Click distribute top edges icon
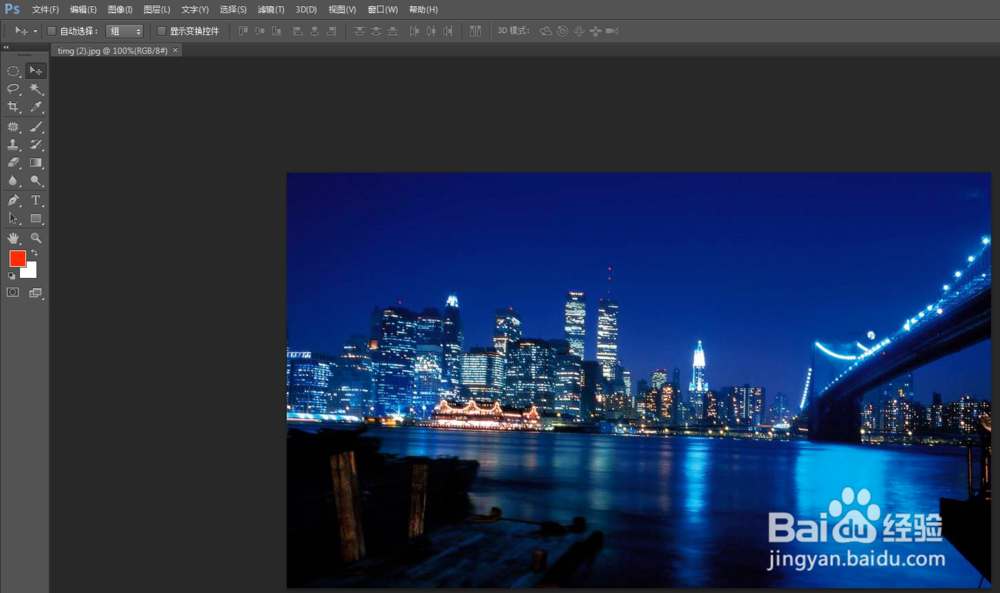This screenshot has height=593, width=1000. (360, 31)
